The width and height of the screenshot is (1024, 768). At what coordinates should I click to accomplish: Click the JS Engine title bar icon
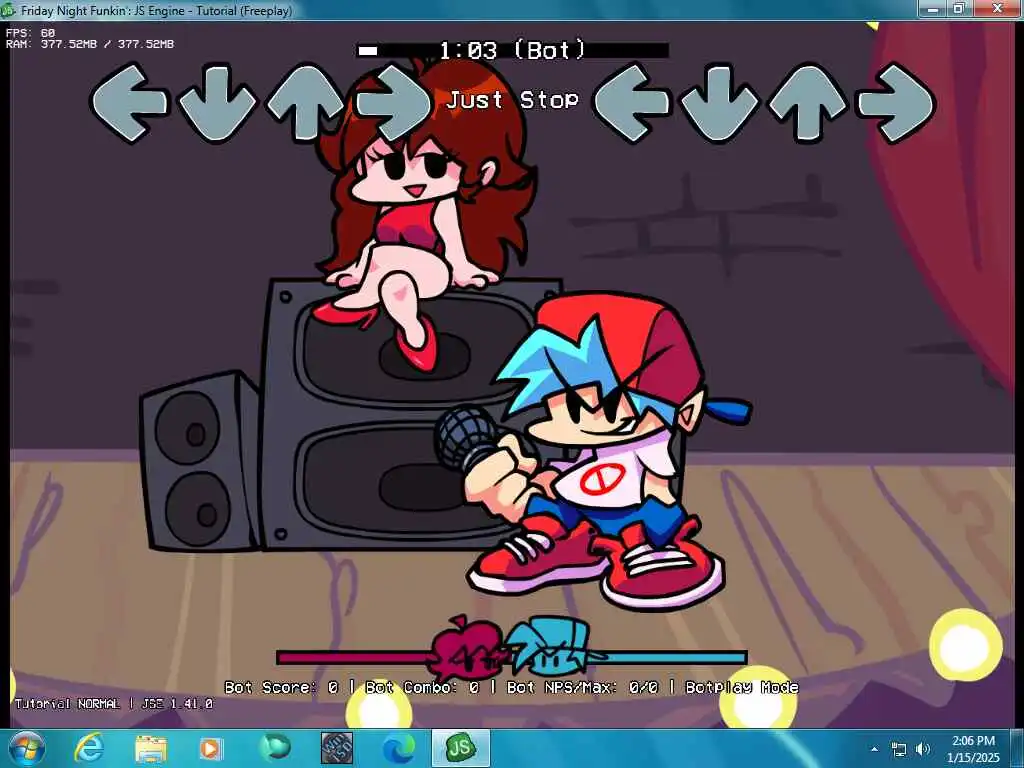[8, 10]
